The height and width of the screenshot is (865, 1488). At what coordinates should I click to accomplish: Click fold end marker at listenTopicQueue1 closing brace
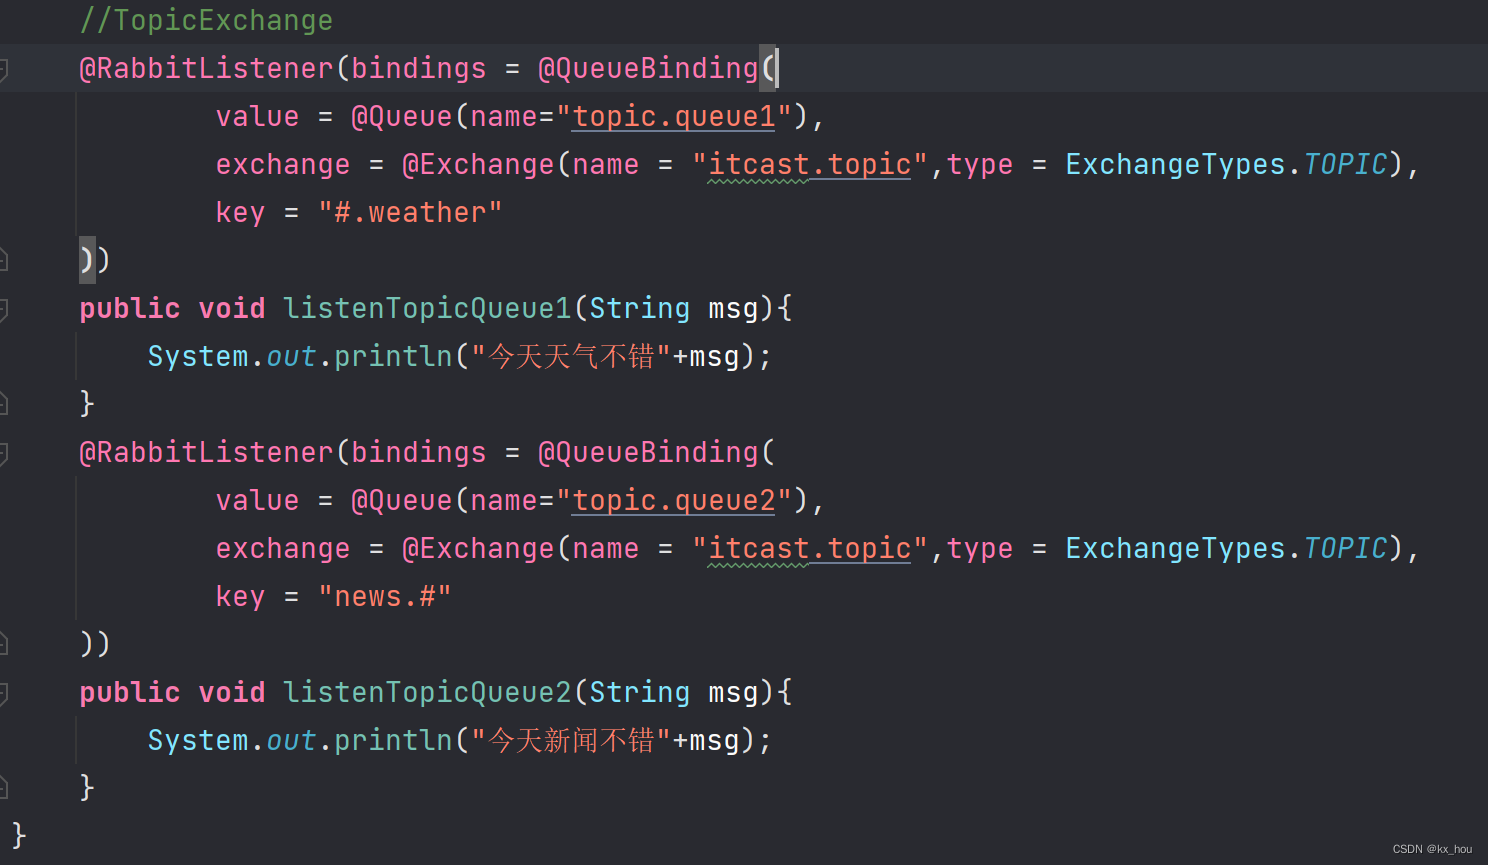coord(3,404)
